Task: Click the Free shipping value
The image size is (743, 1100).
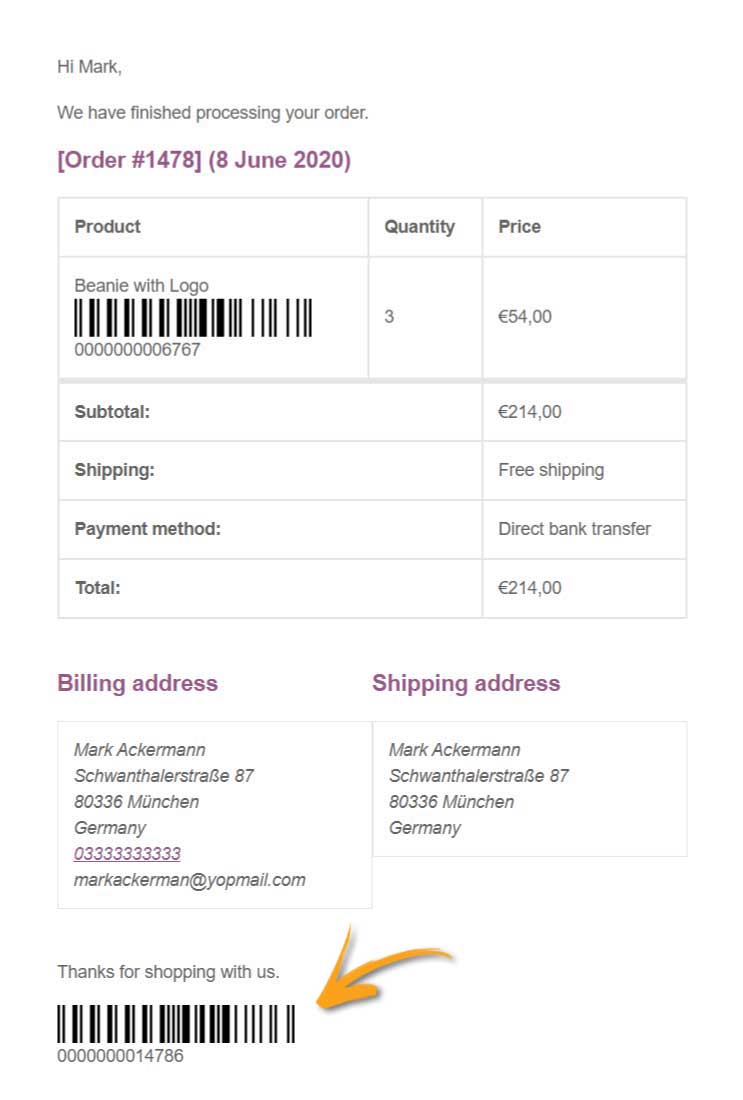Action: coord(551,470)
